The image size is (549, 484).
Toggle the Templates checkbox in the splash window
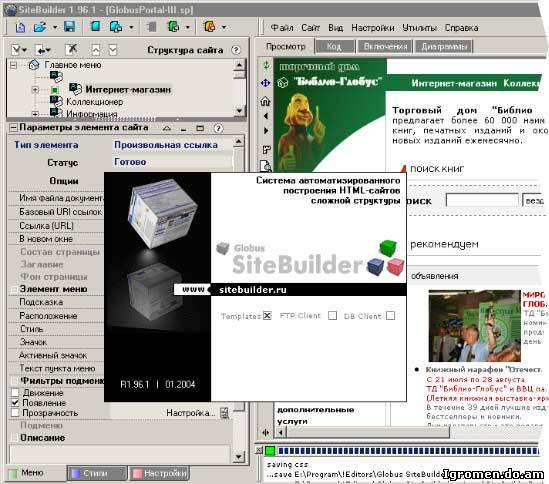pyautogui.click(x=267, y=316)
